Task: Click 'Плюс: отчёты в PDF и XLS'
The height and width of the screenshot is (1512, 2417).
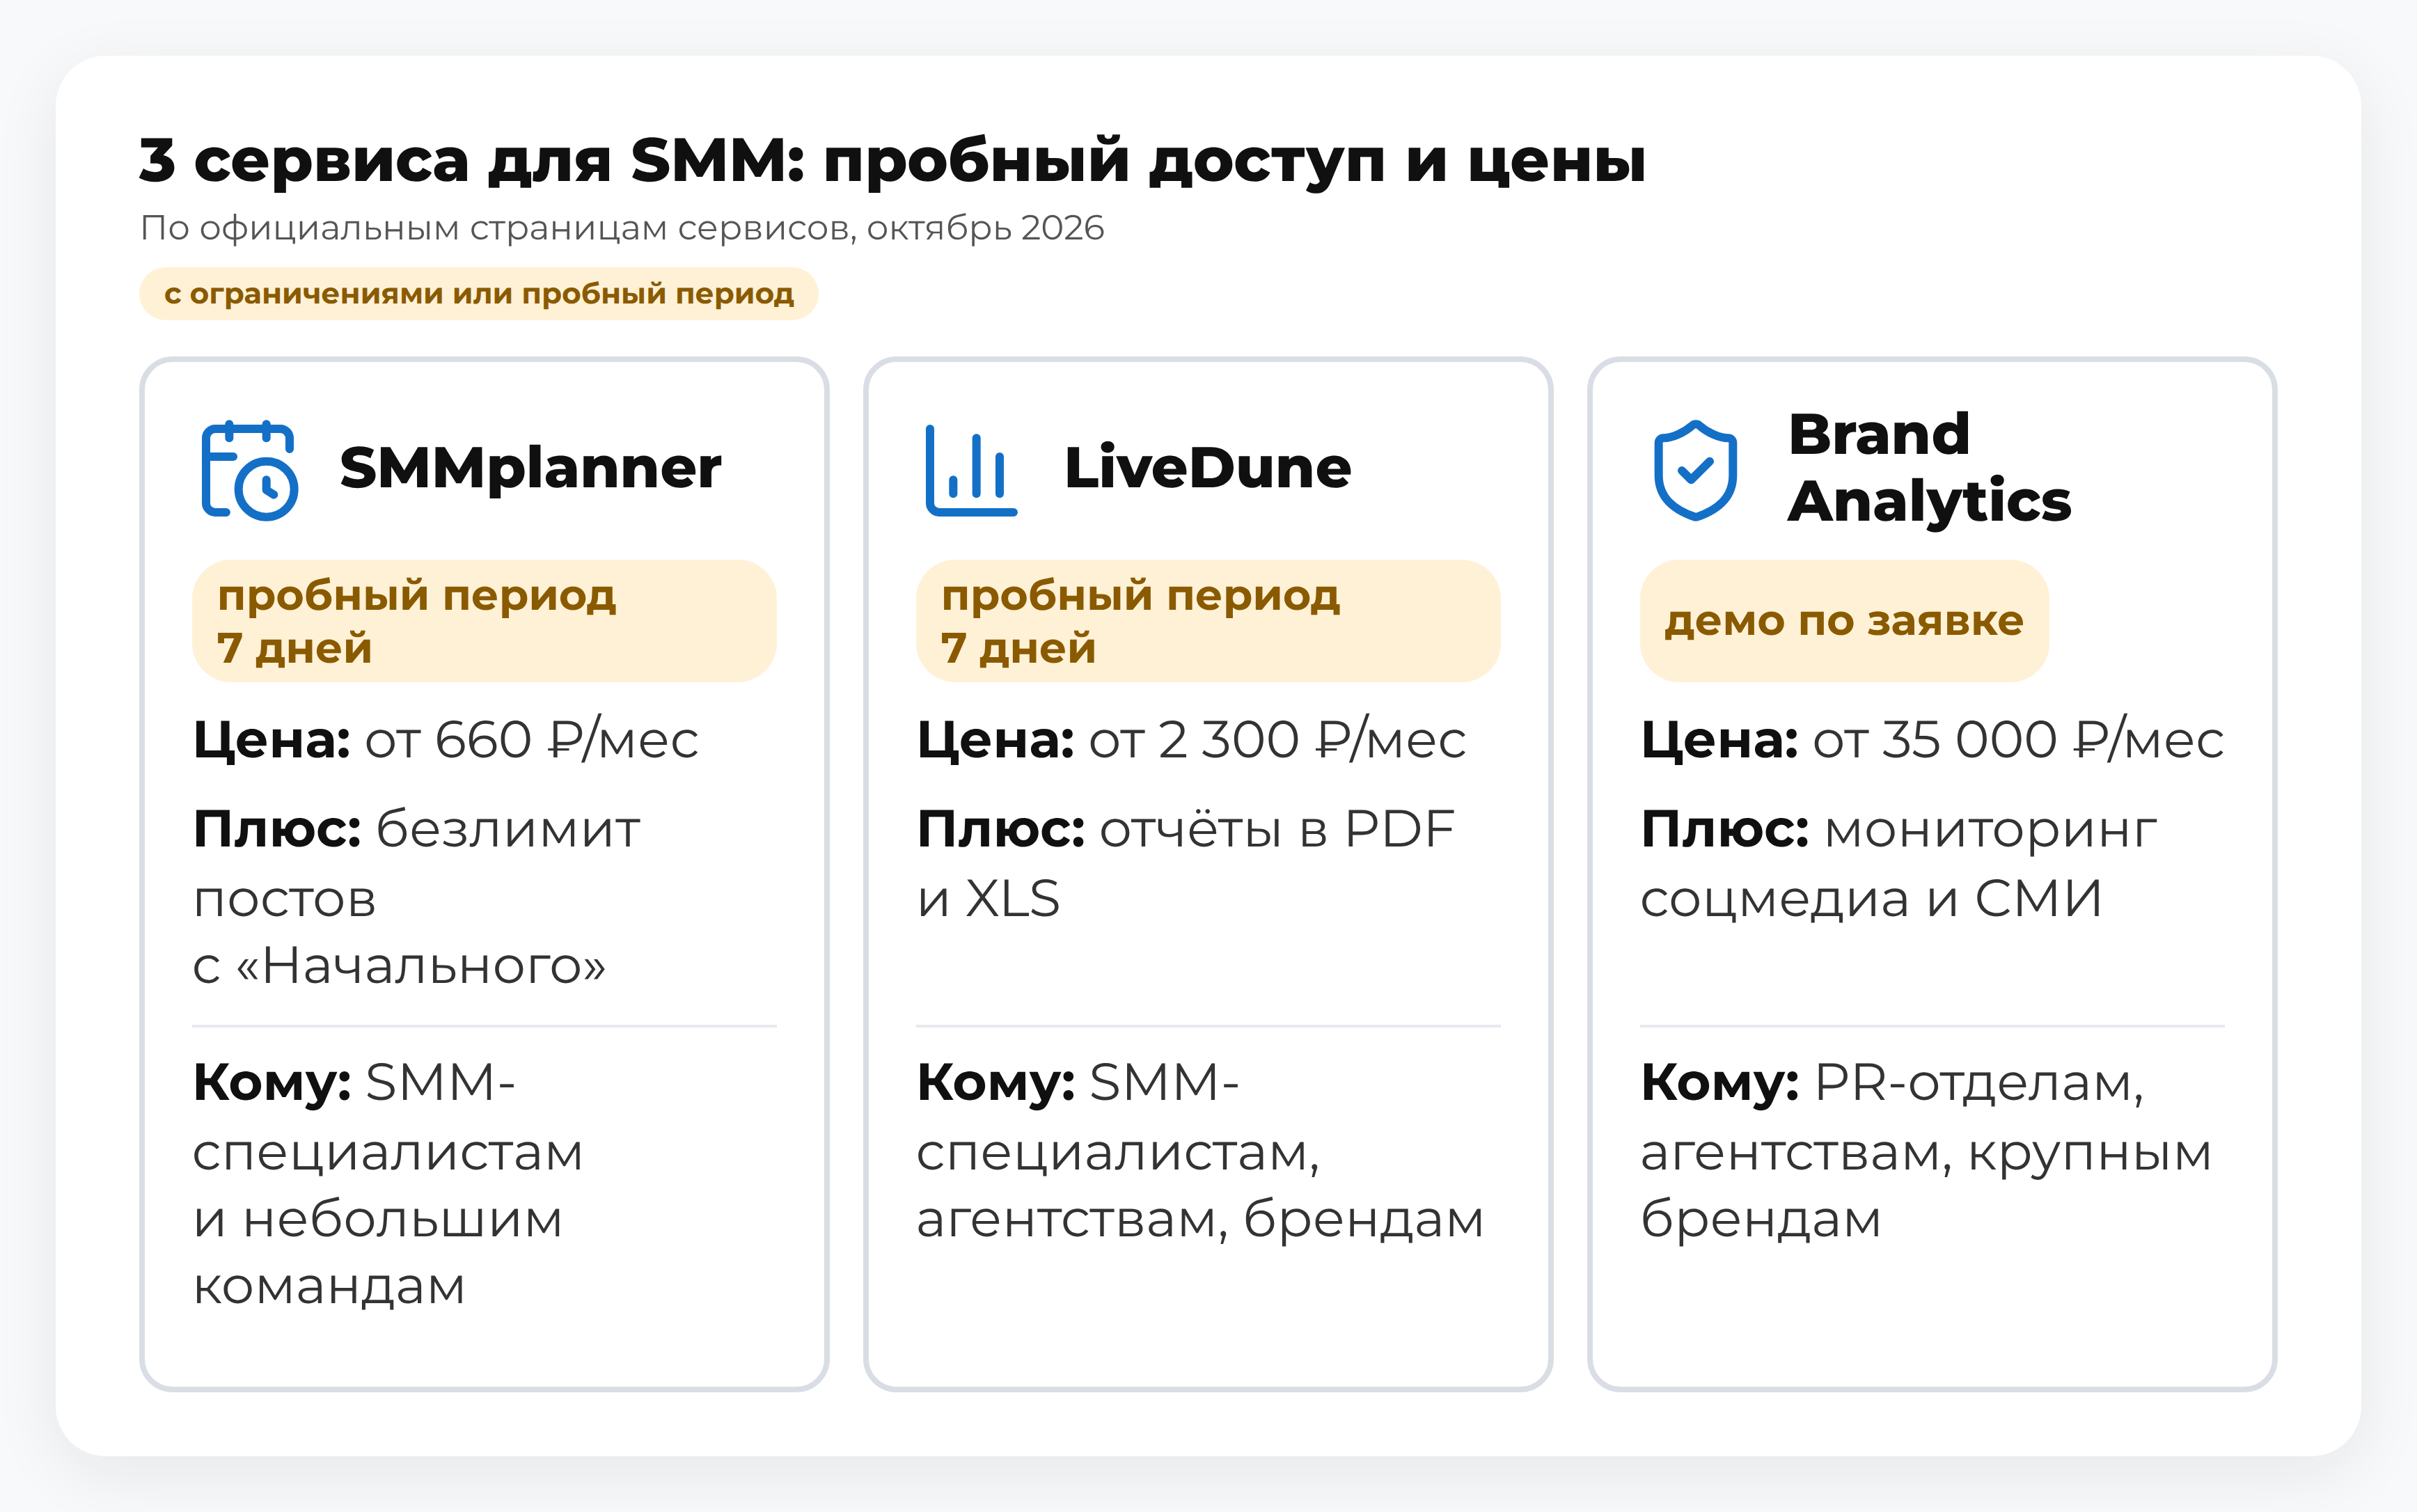Action: [1186, 863]
